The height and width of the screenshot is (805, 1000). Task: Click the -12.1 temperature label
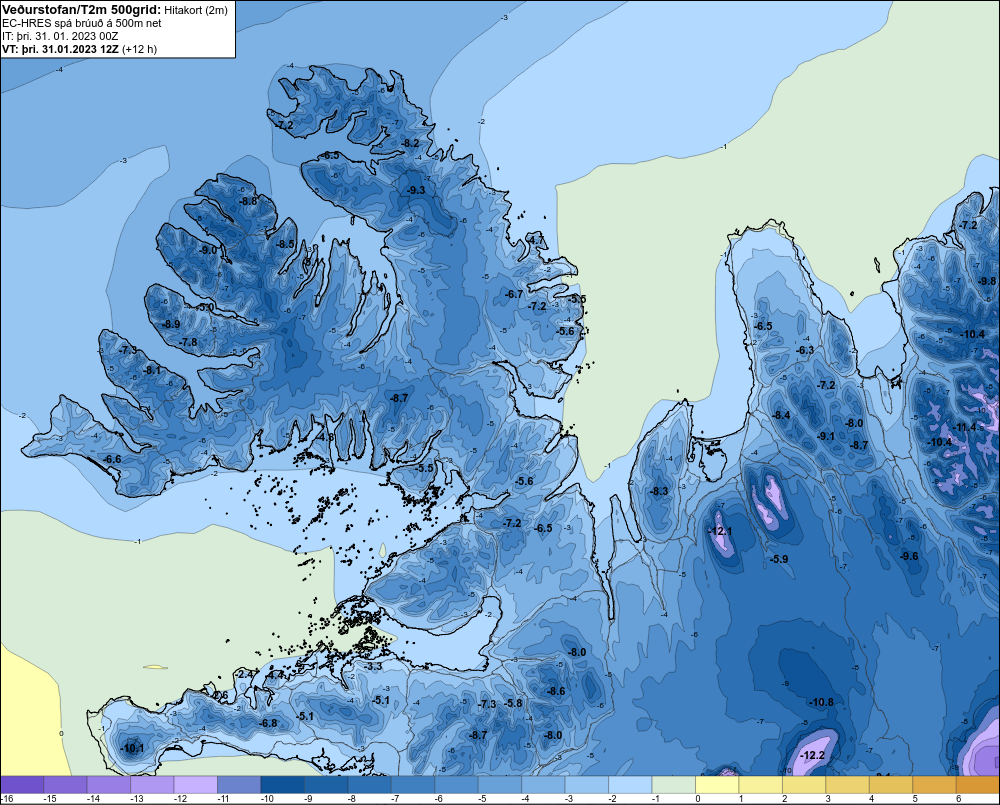pyautogui.click(x=720, y=531)
